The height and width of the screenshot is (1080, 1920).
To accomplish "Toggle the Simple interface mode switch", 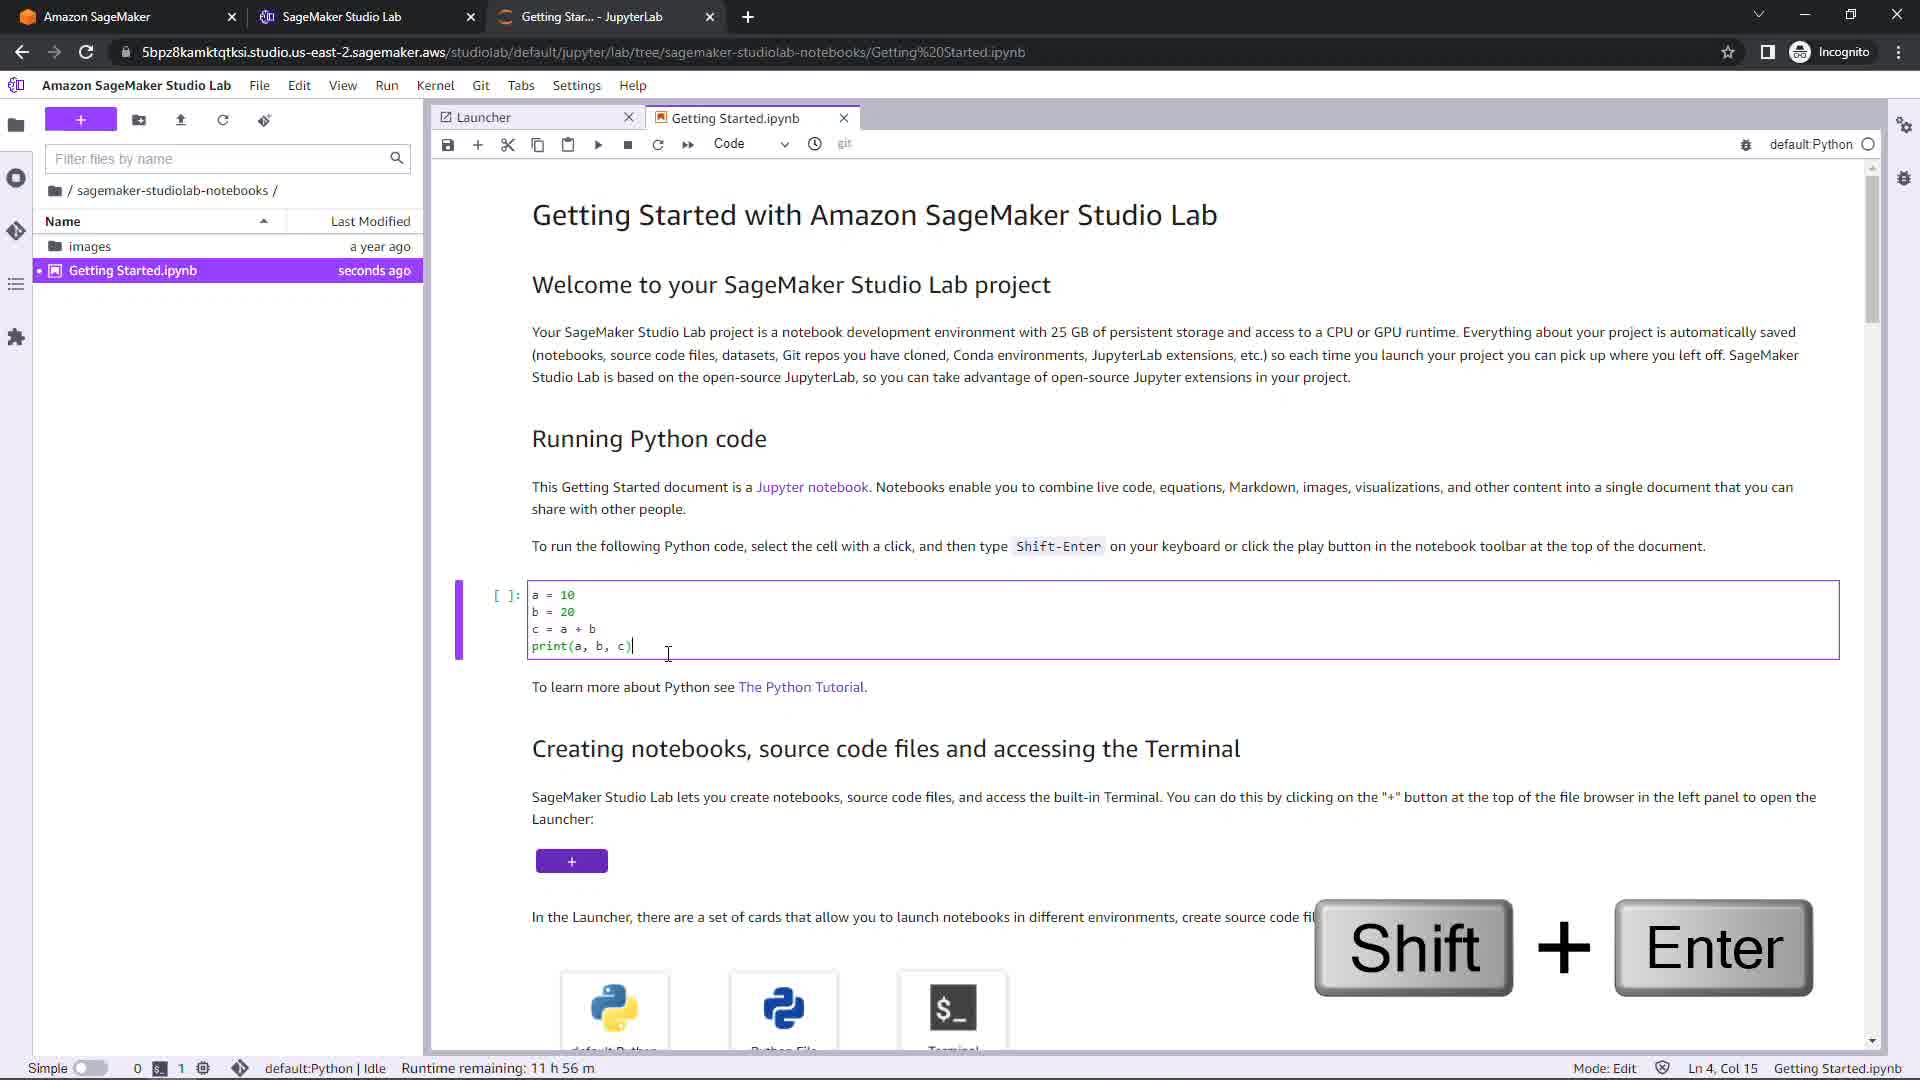I will coord(90,1068).
